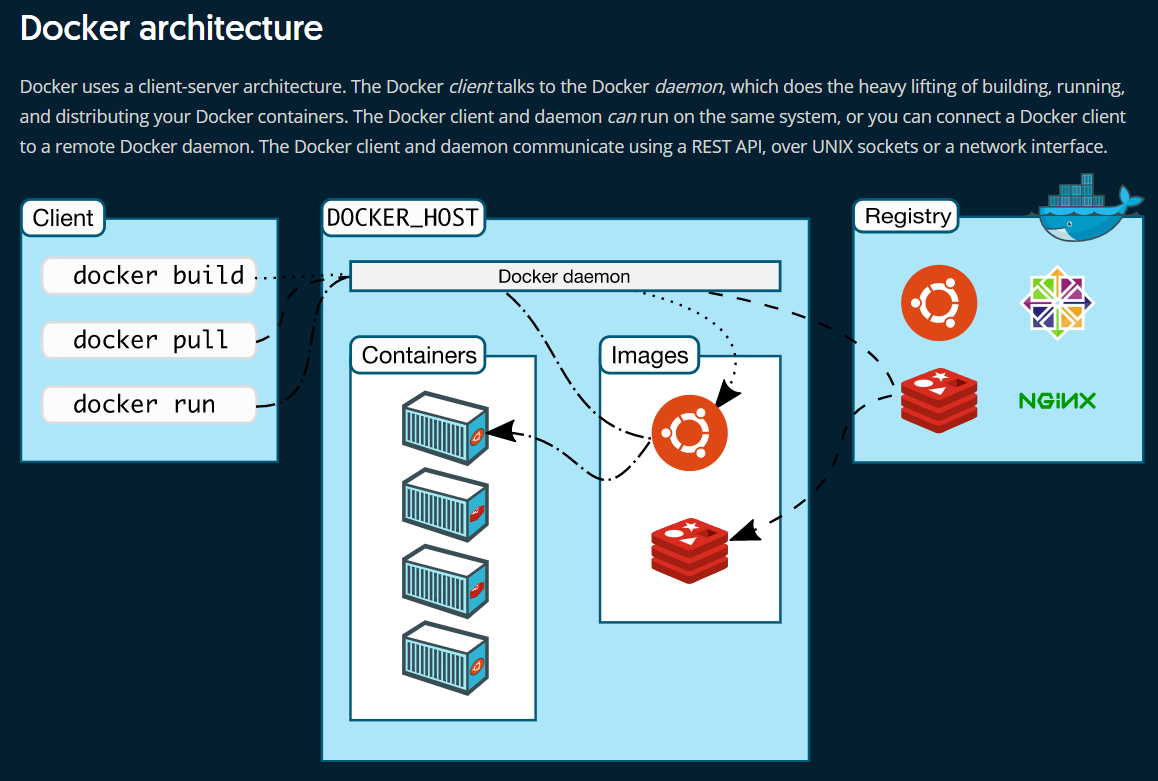The image size is (1158, 781).
Task: Select the Images section label
Action: pyautogui.click(x=648, y=354)
